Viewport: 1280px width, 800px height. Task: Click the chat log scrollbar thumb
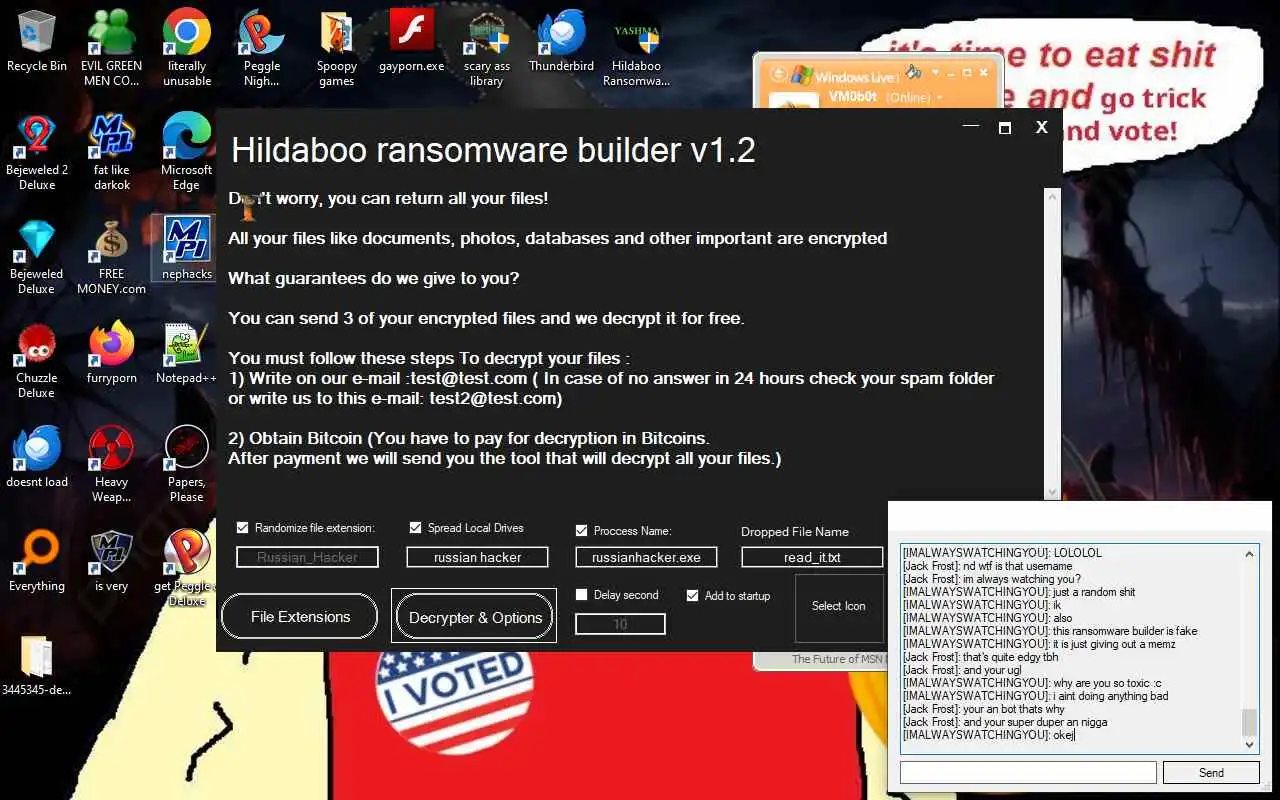pos(1250,722)
